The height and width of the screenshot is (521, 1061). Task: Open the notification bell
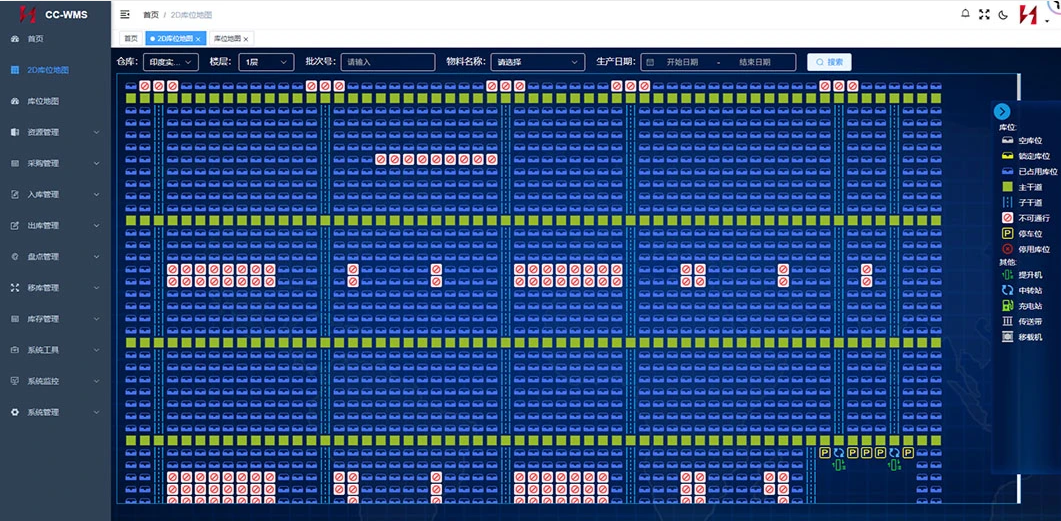point(966,14)
